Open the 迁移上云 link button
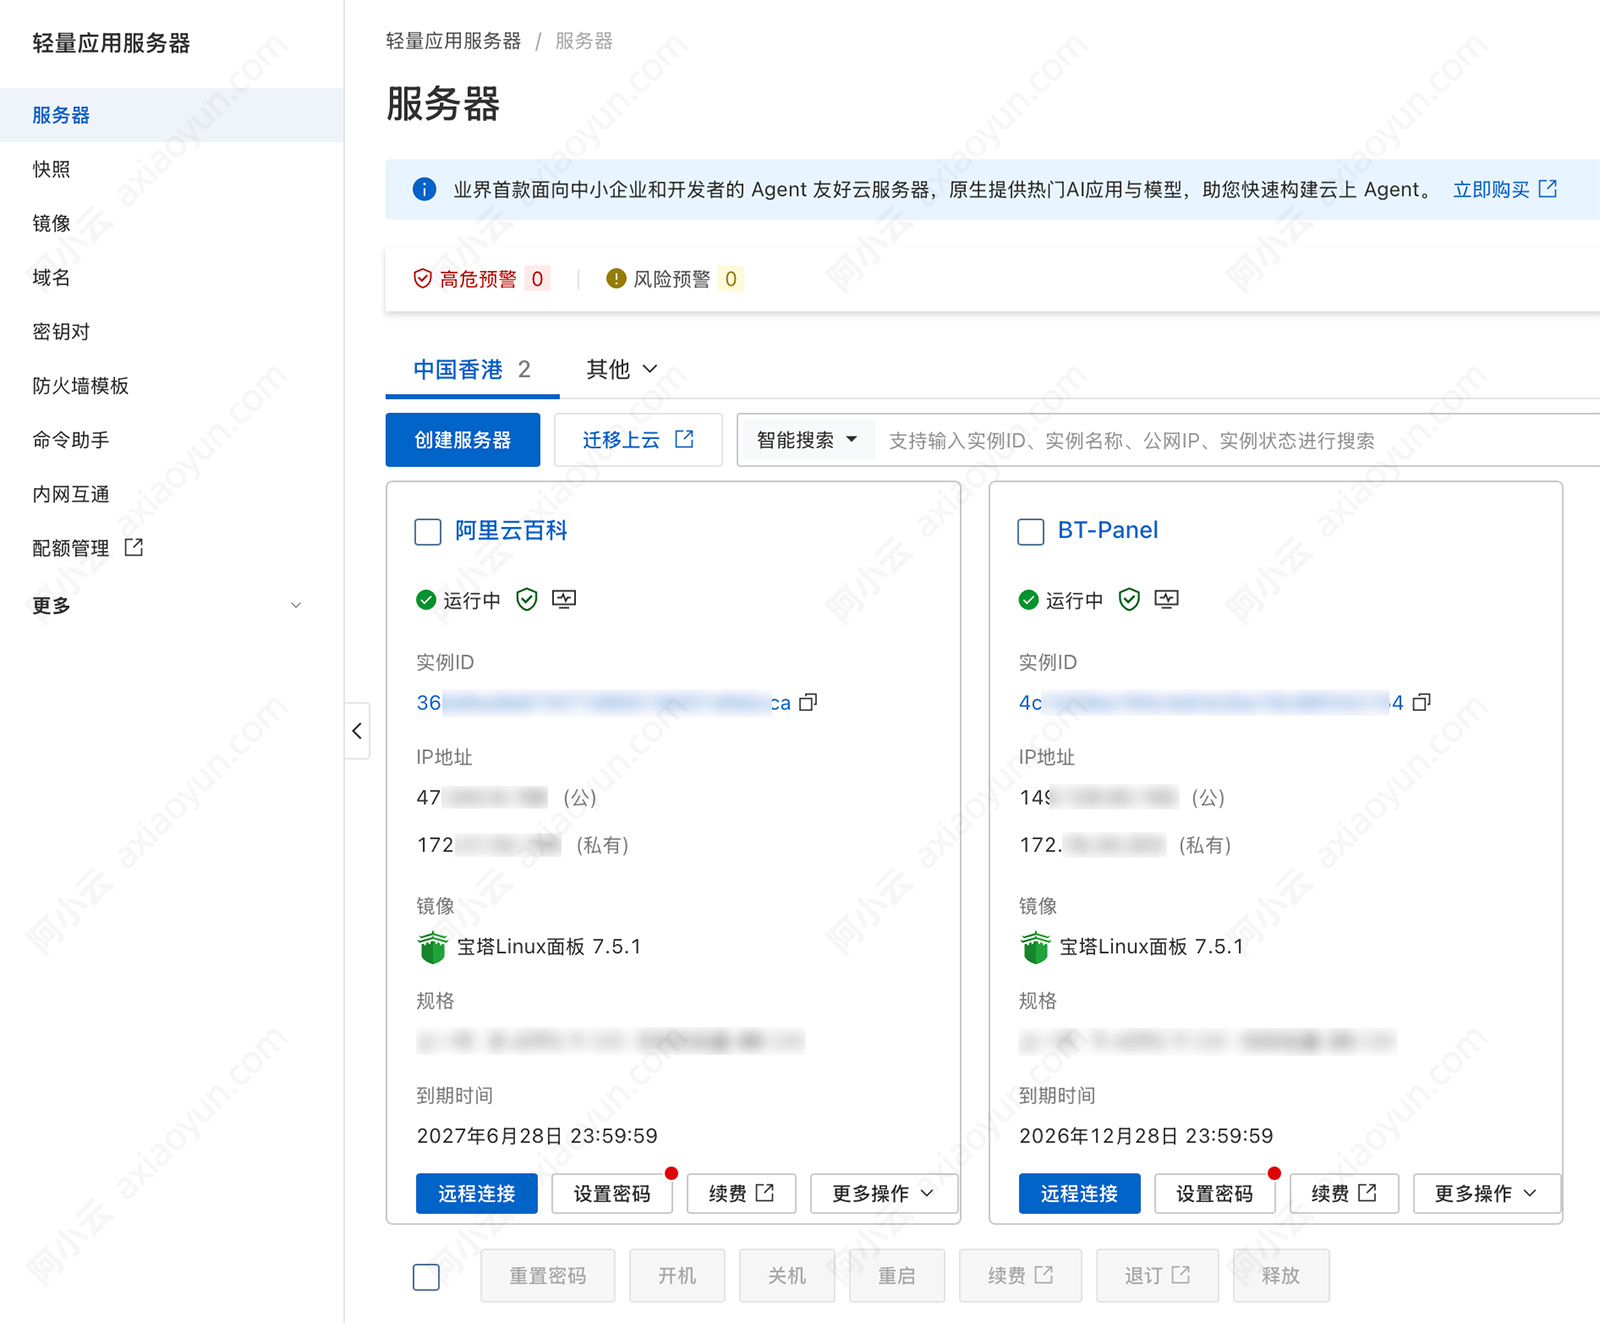Screen dimensions: 1600x1323 (x=638, y=440)
